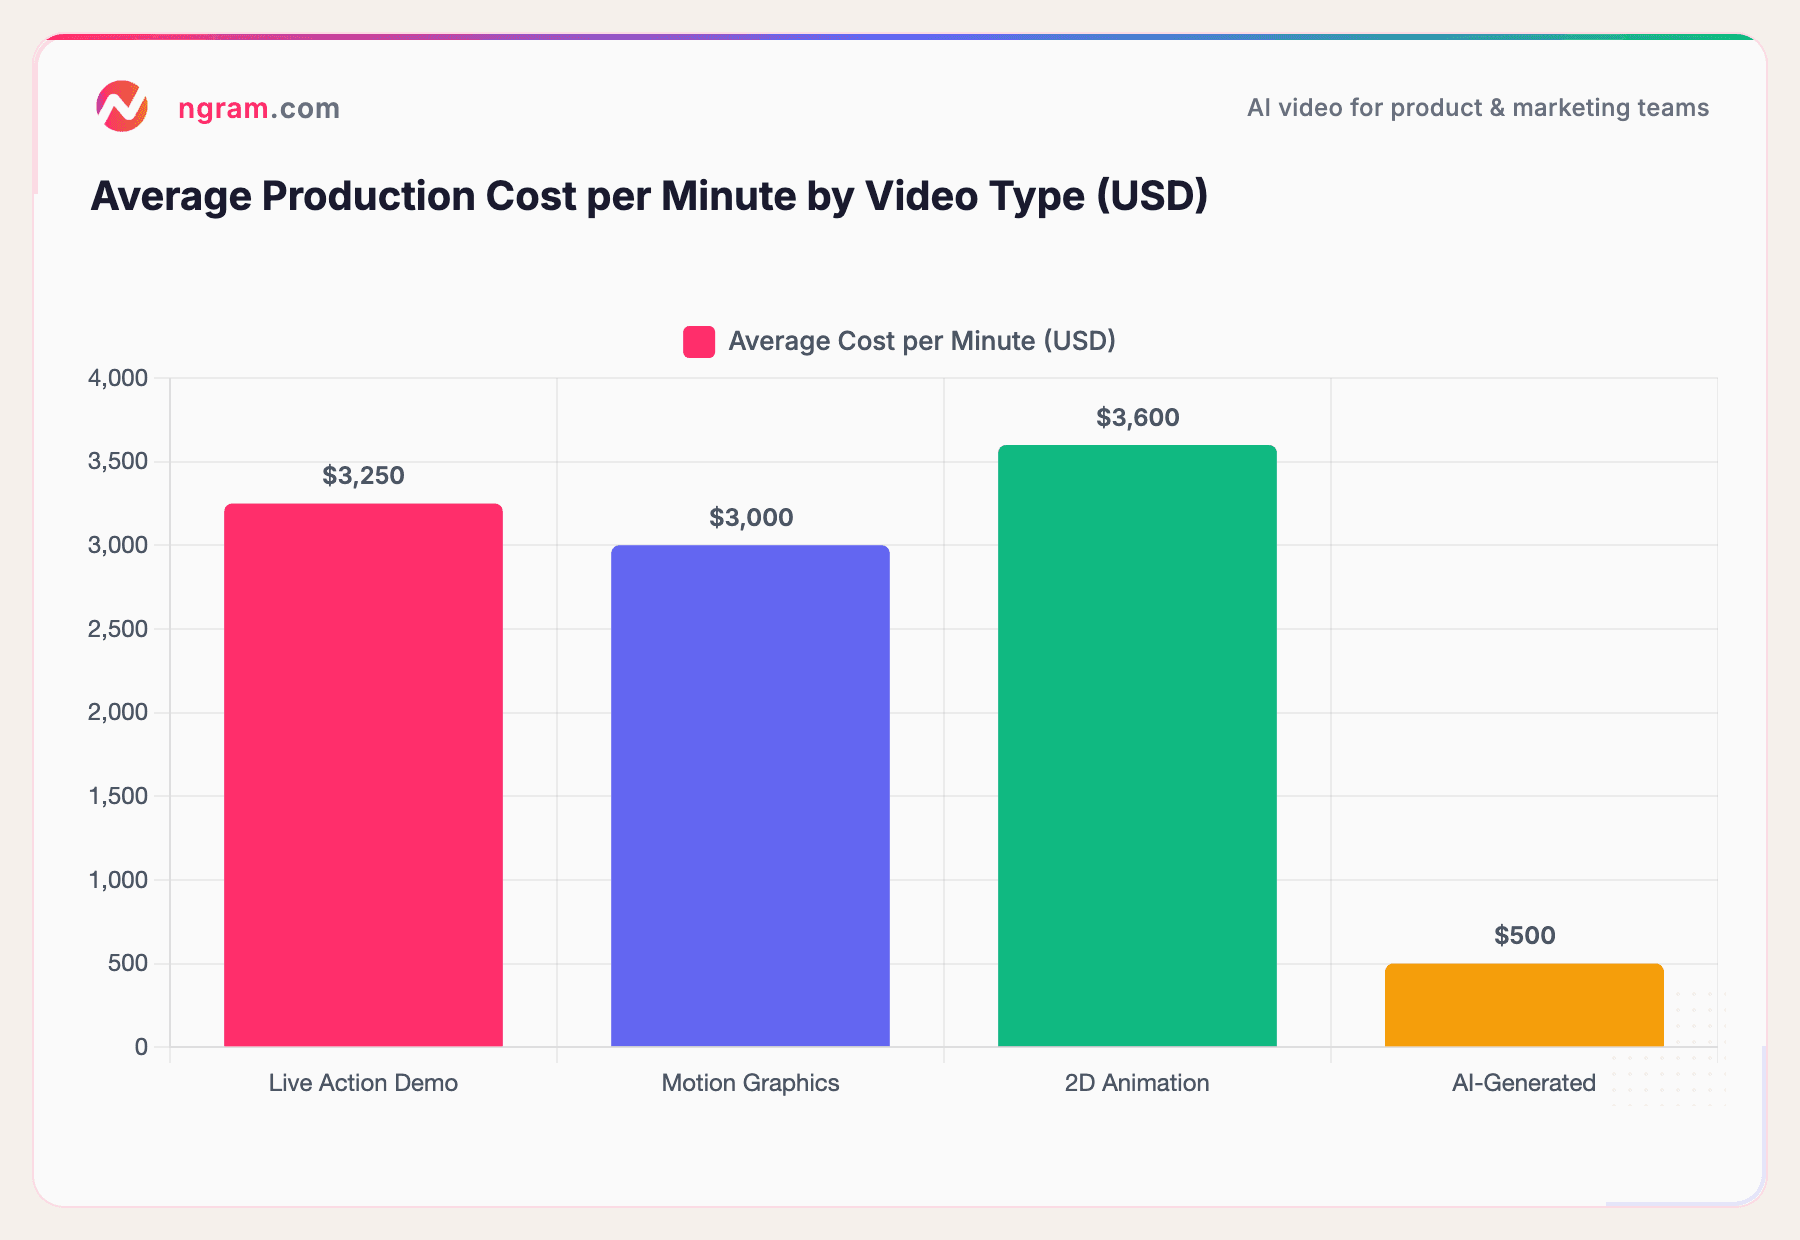1800x1240 pixels.
Task: Toggle the Average Cost per Minute legend entry
Action: click(x=920, y=340)
